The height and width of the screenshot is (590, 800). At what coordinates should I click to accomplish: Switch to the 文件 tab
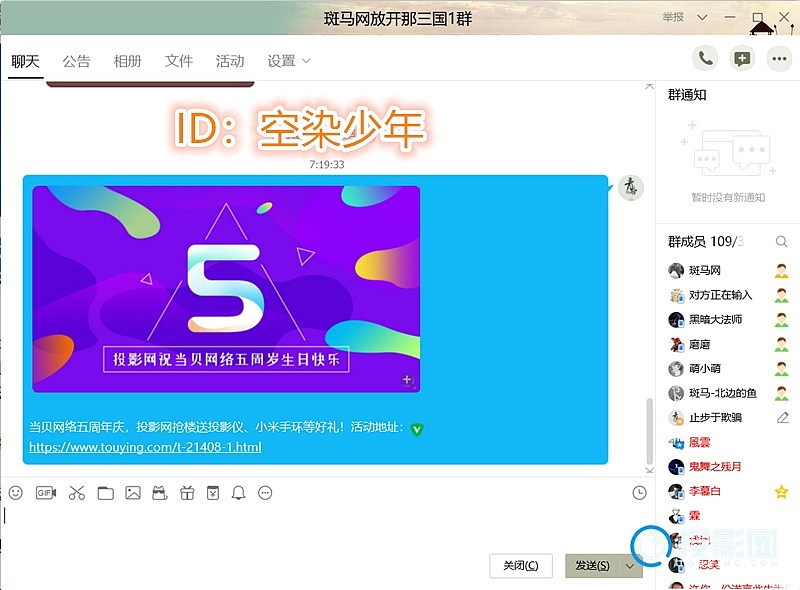click(179, 62)
